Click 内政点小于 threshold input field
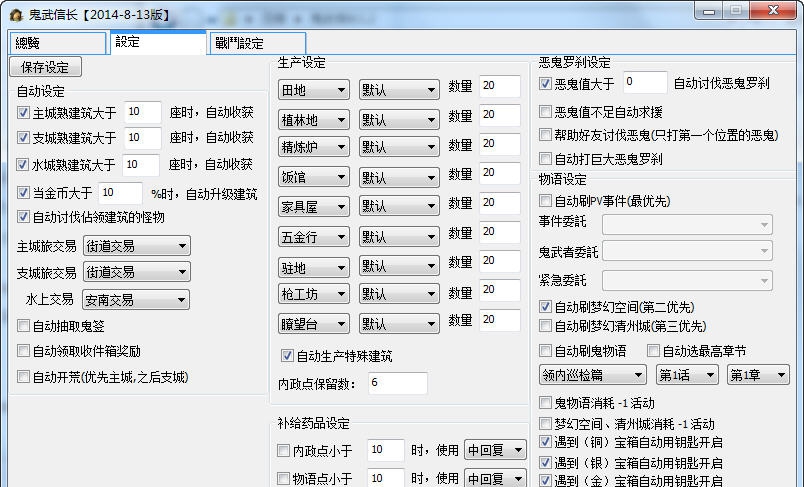Image resolution: width=804 pixels, height=487 pixels. point(386,450)
